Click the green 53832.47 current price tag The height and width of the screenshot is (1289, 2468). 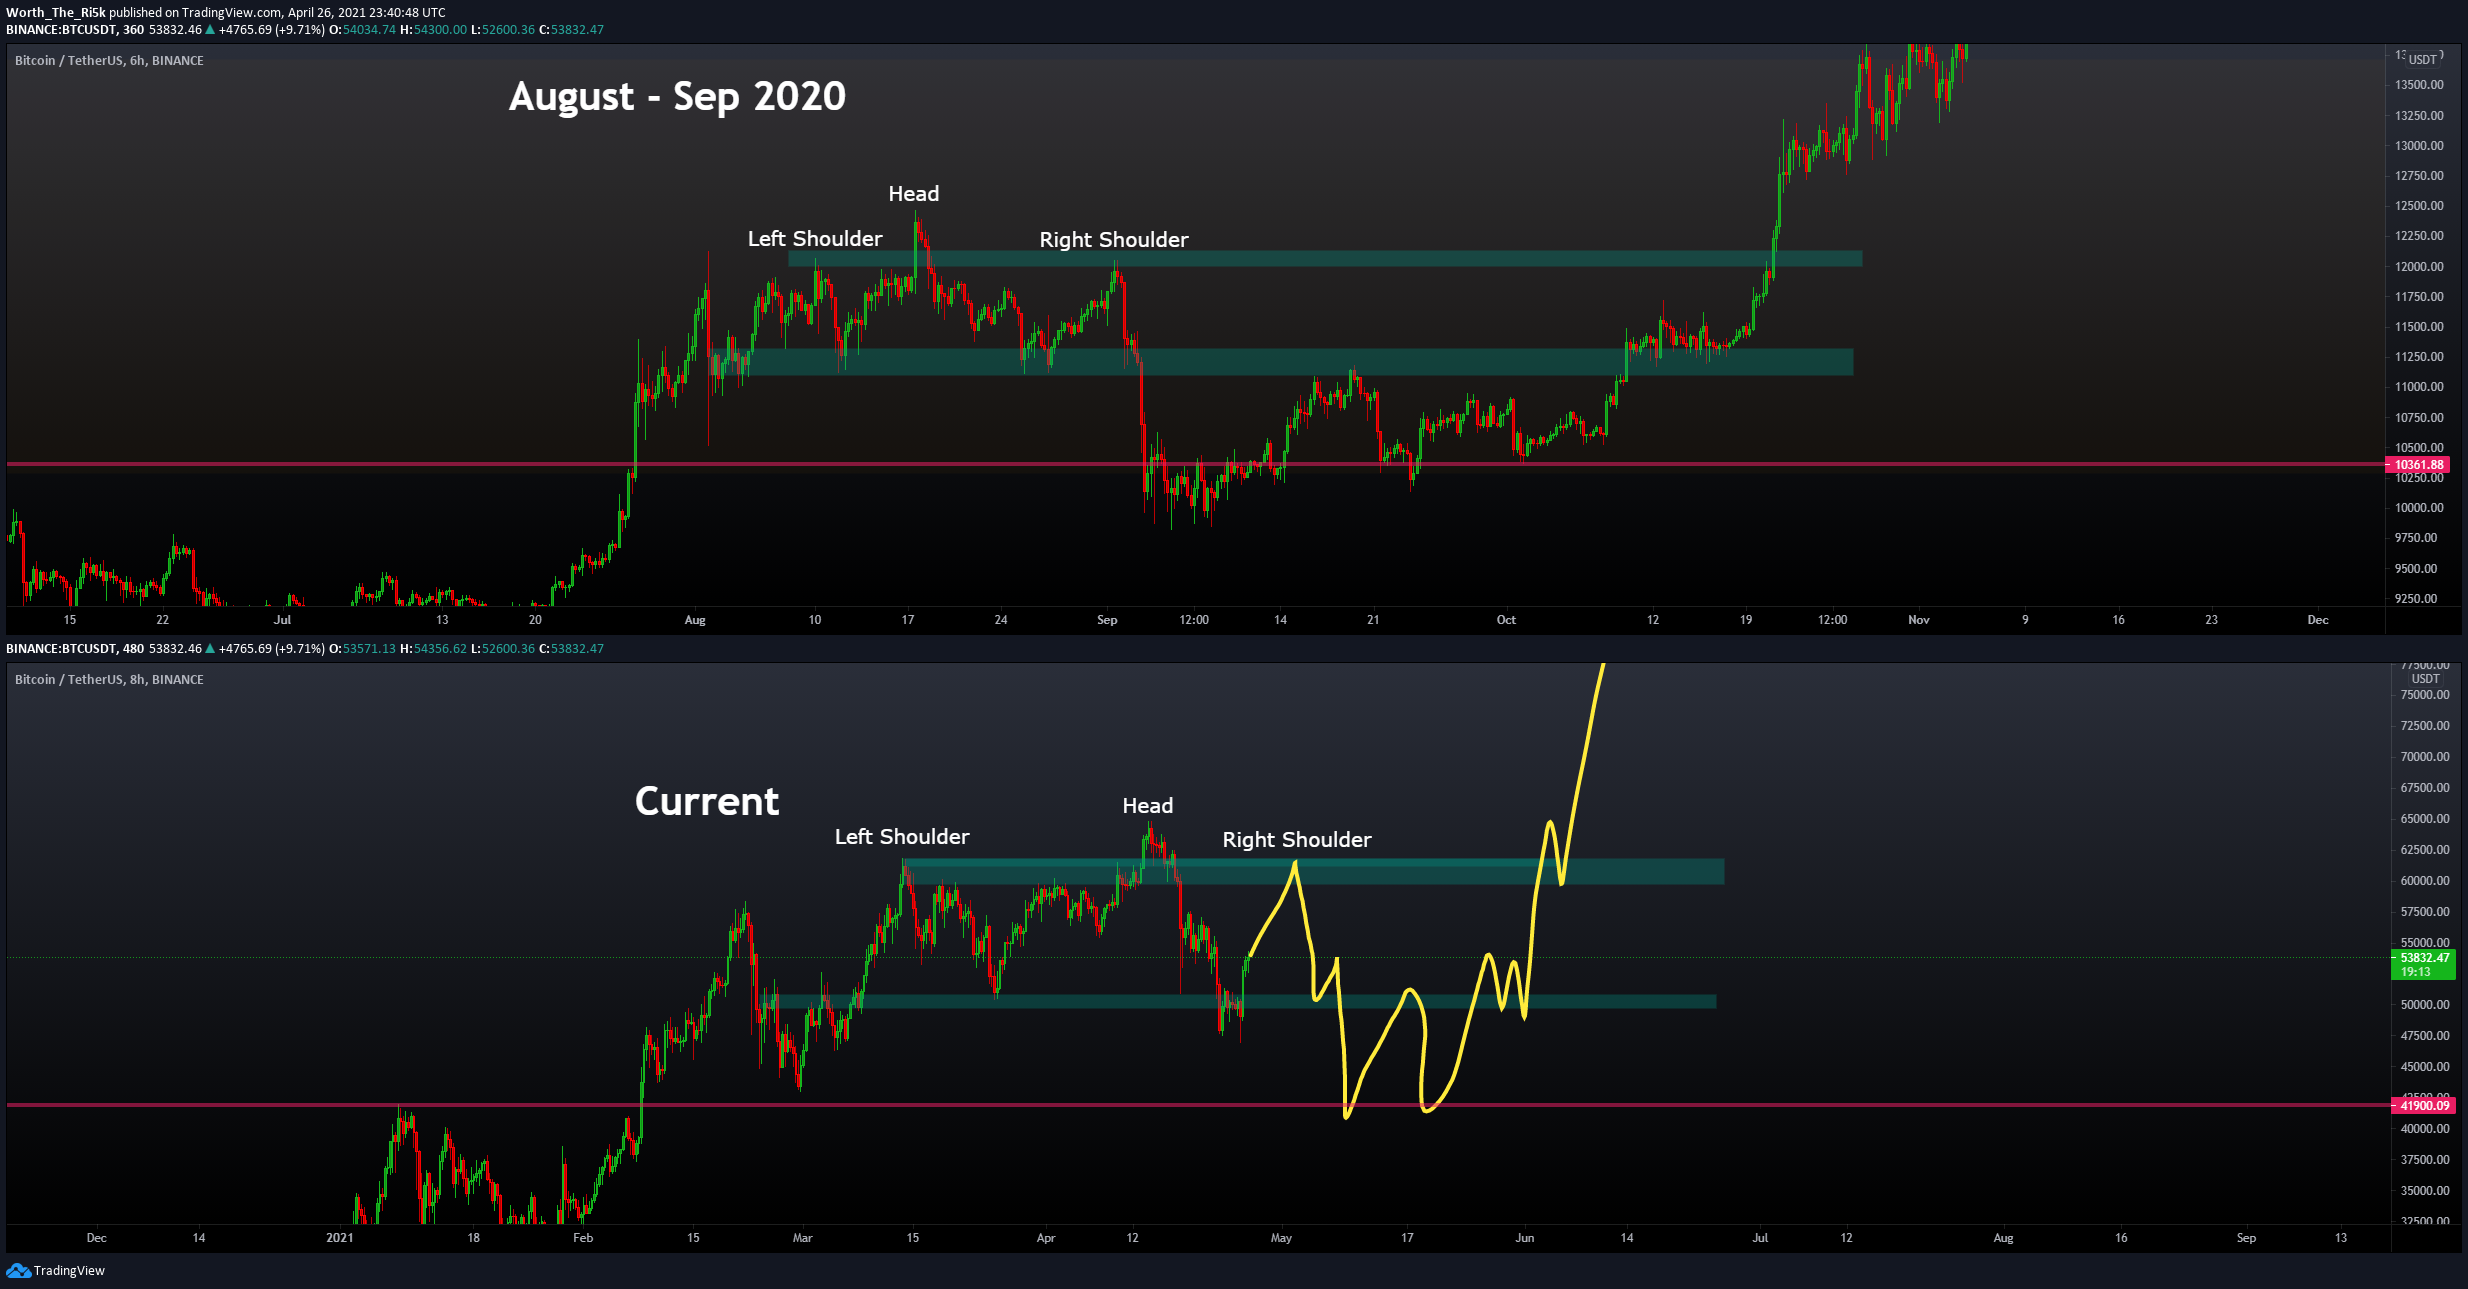click(x=2425, y=964)
